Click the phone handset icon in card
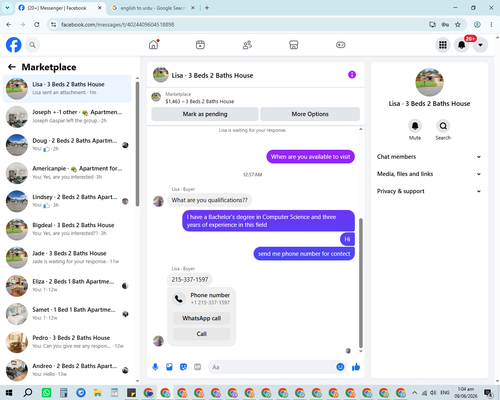The image size is (500, 400). (x=179, y=299)
